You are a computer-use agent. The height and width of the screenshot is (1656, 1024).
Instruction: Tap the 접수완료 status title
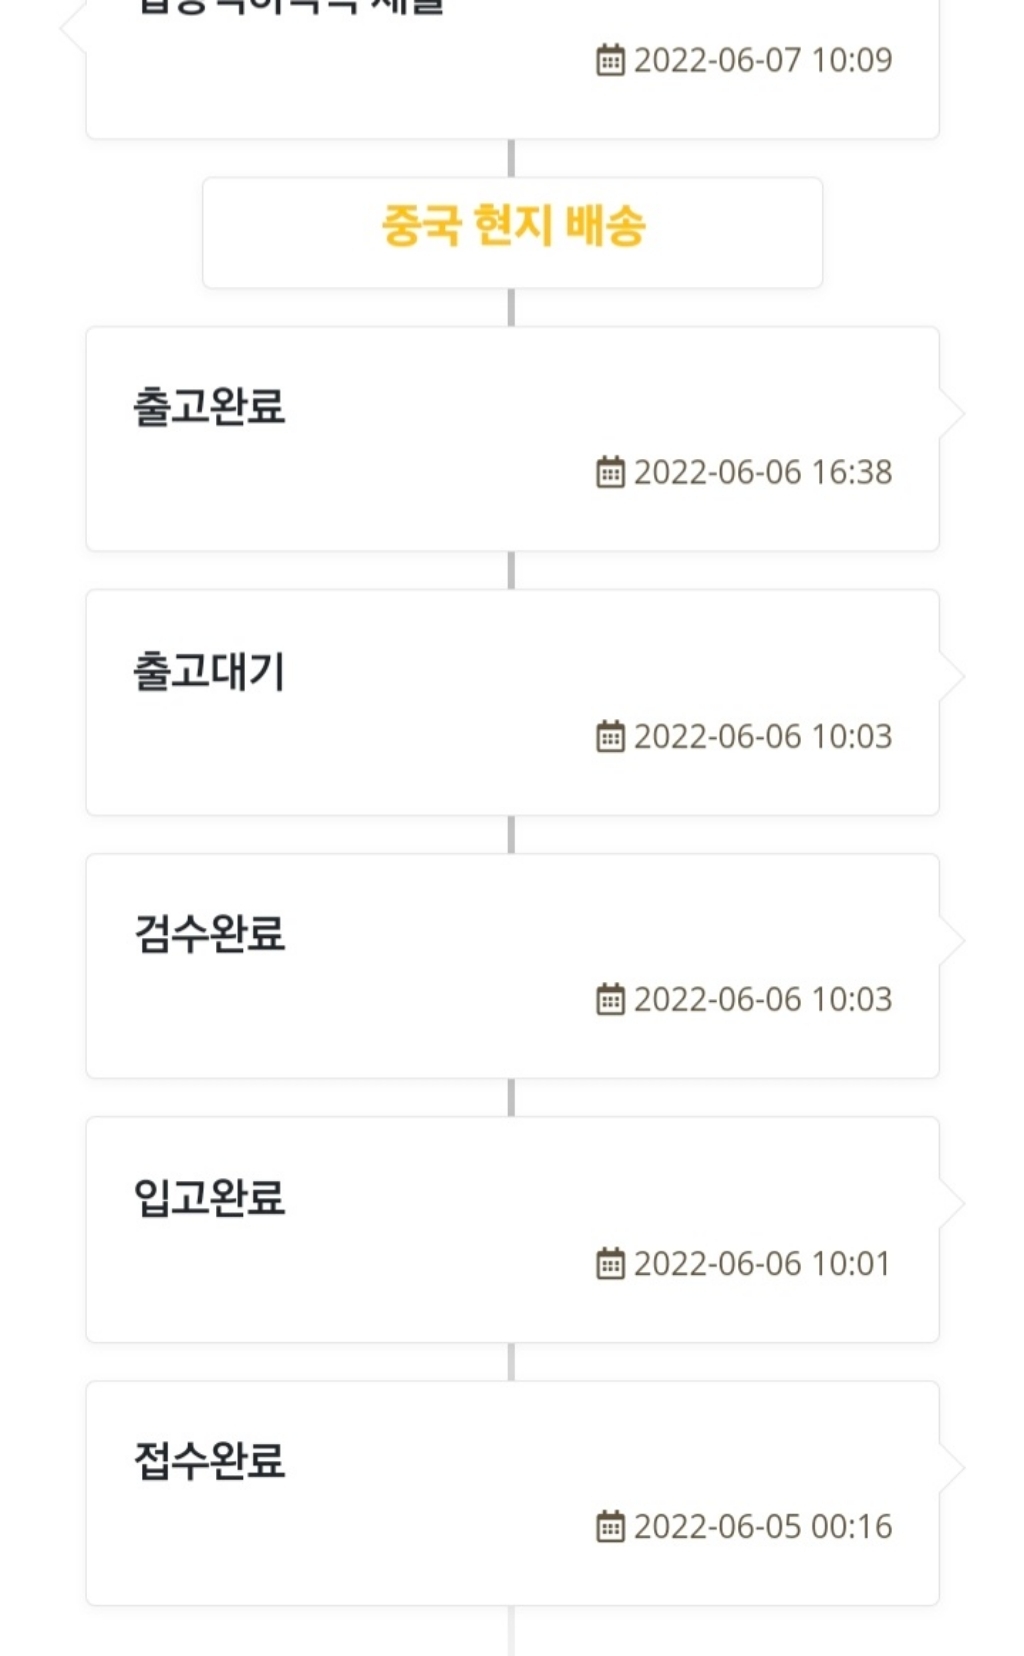click(x=209, y=1461)
